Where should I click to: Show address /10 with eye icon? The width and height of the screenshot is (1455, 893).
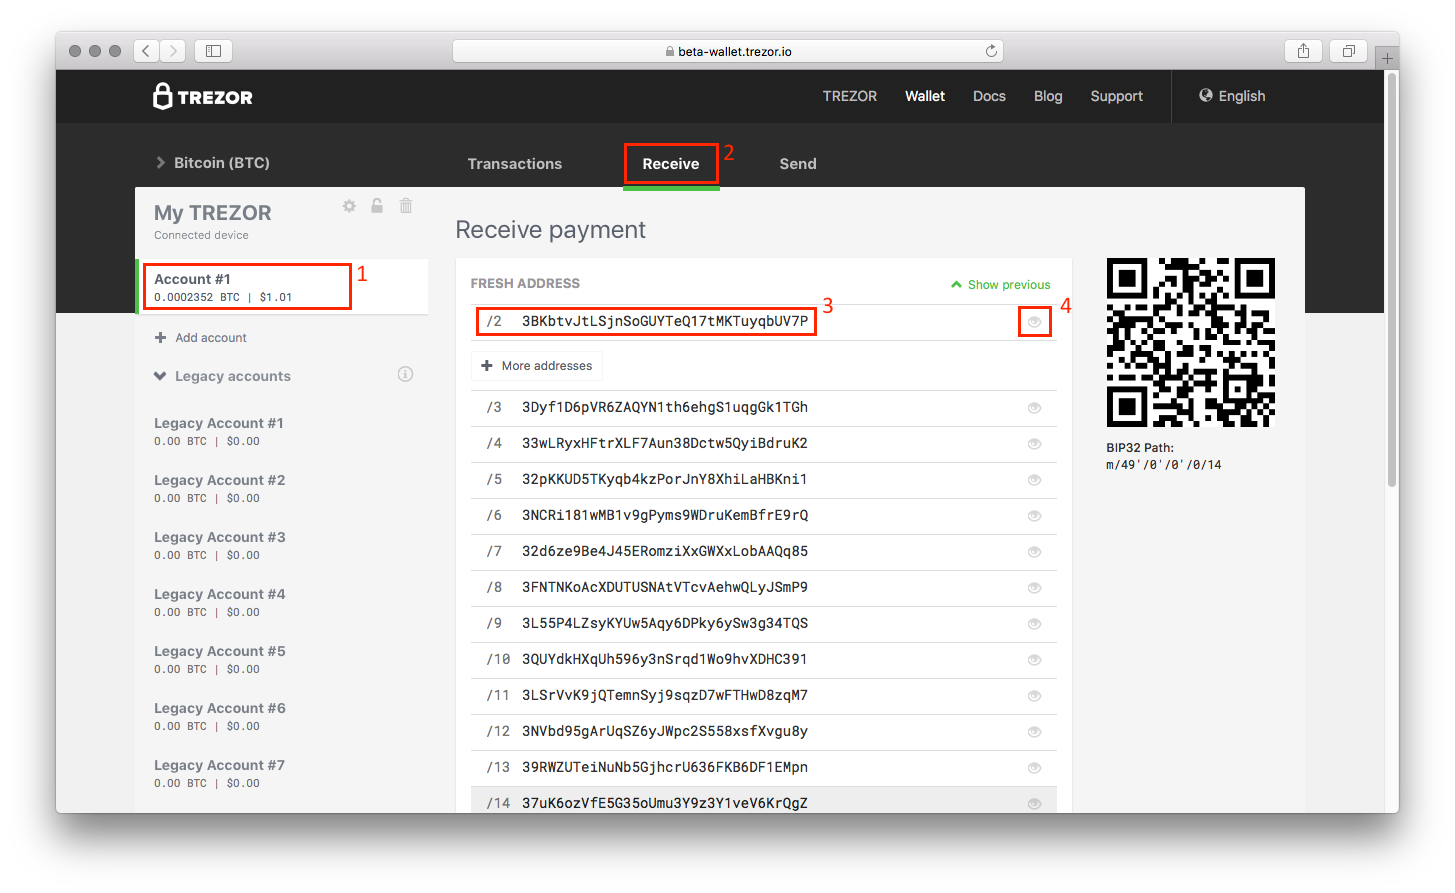tap(1034, 660)
